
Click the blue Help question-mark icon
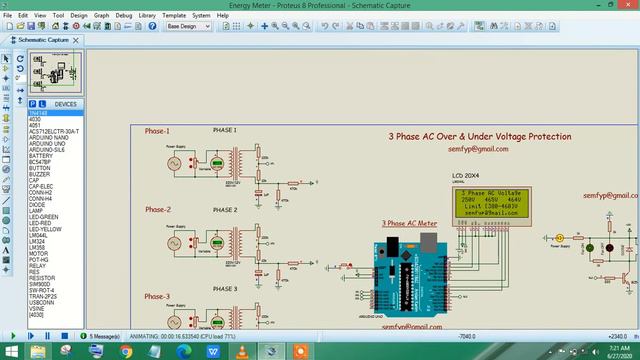[152, 26]
